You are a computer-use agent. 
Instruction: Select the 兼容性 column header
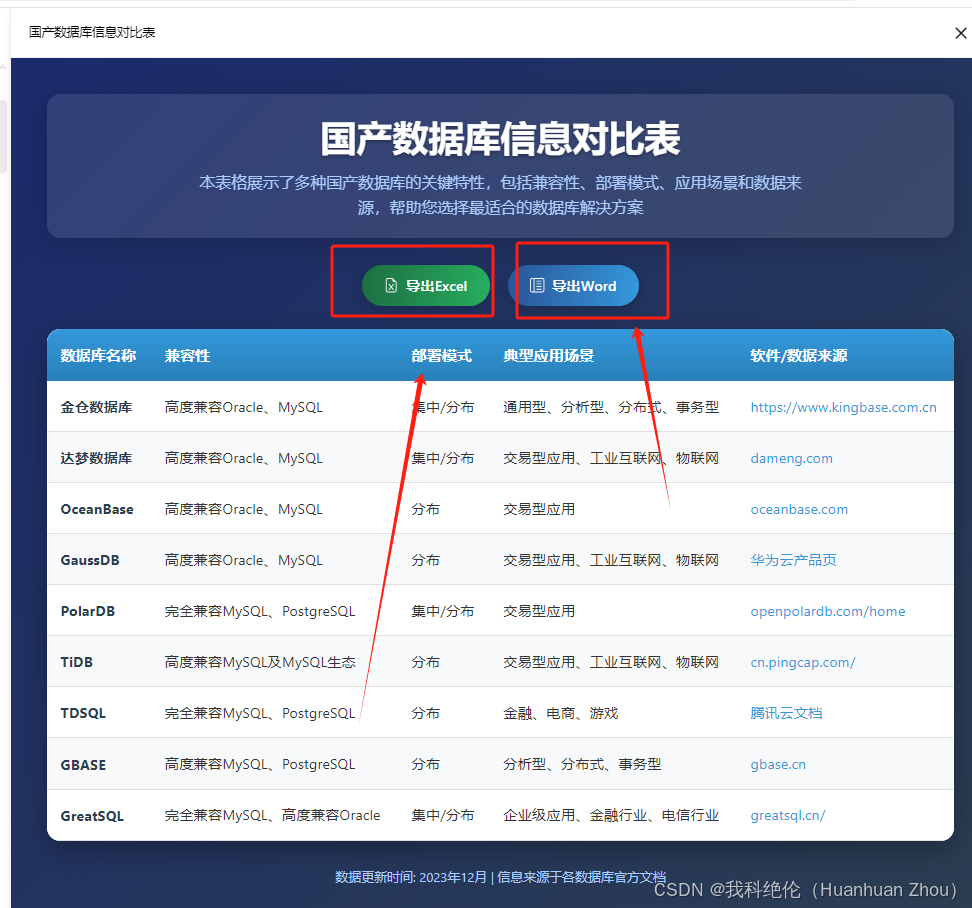point(187,356)
